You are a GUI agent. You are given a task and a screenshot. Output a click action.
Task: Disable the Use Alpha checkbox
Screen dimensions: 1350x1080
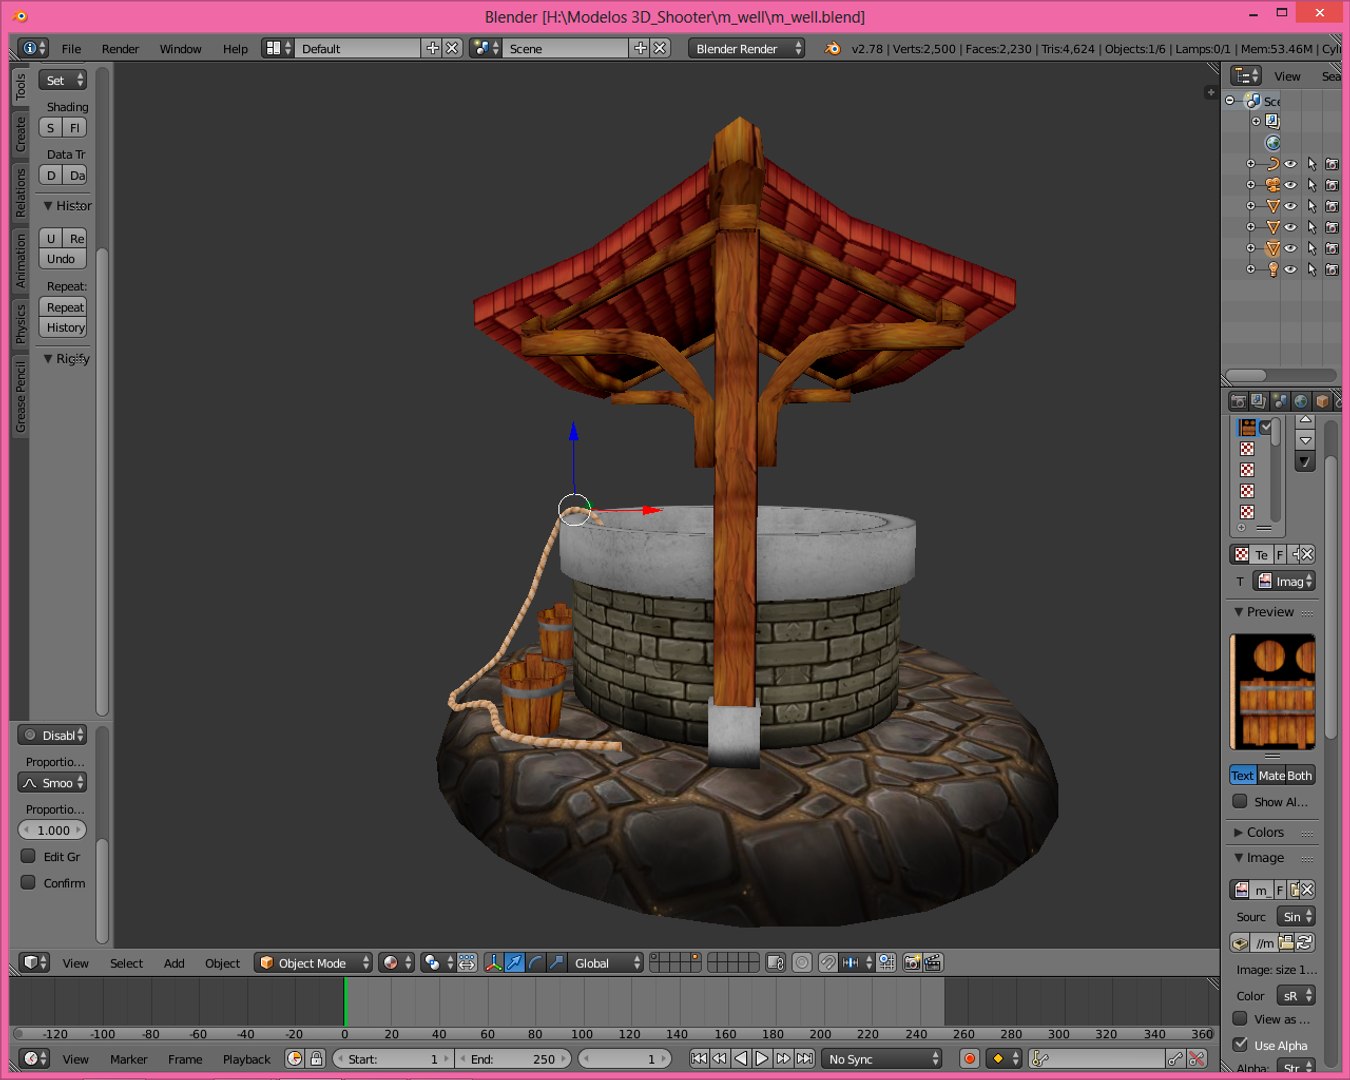point(1240,1045)
